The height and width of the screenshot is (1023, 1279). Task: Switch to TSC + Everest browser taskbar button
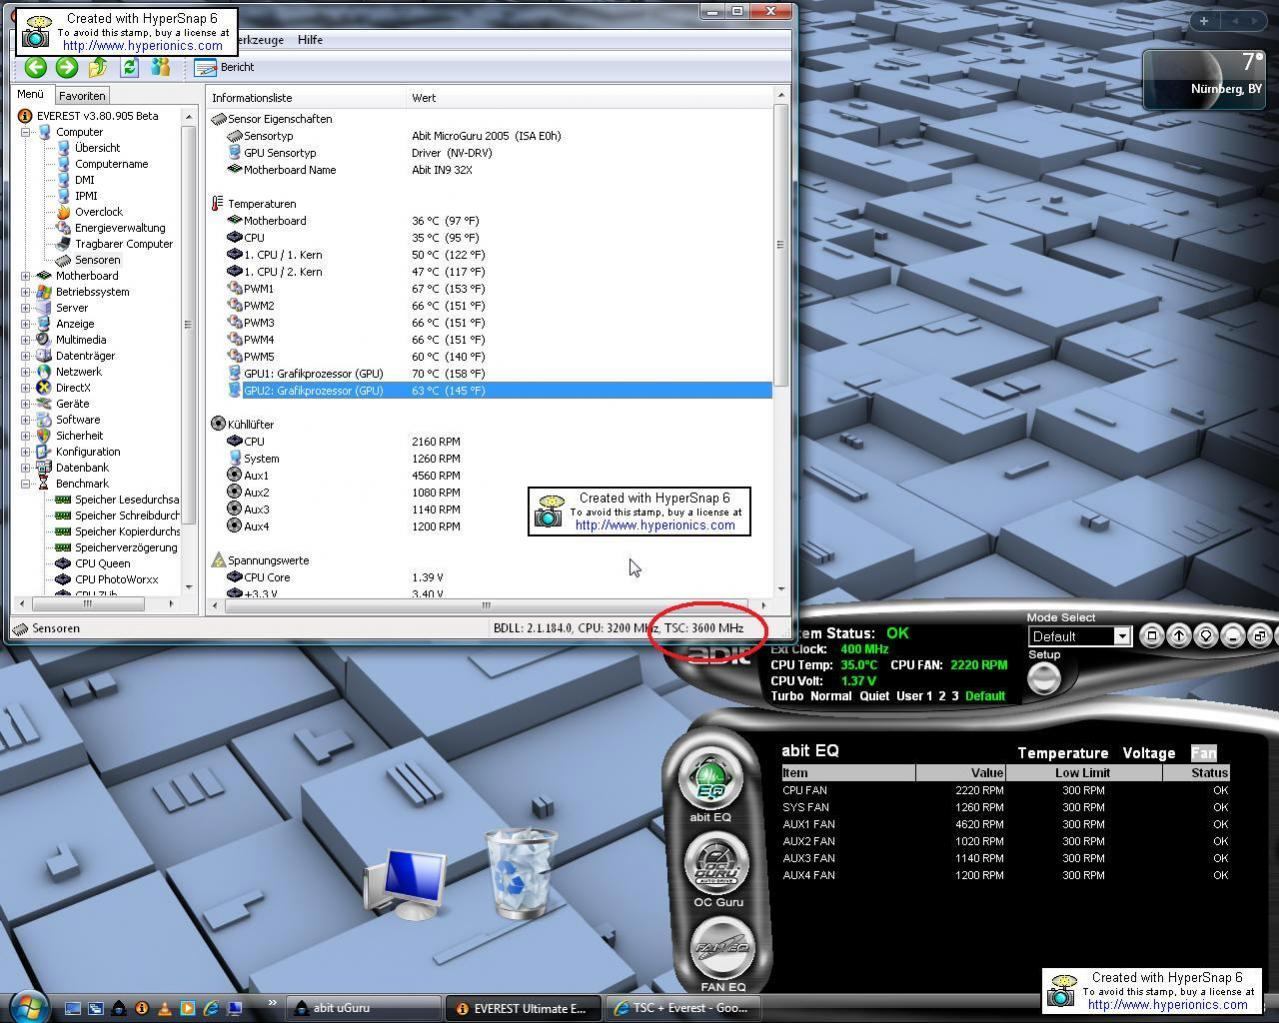[x=683, y=1008]
